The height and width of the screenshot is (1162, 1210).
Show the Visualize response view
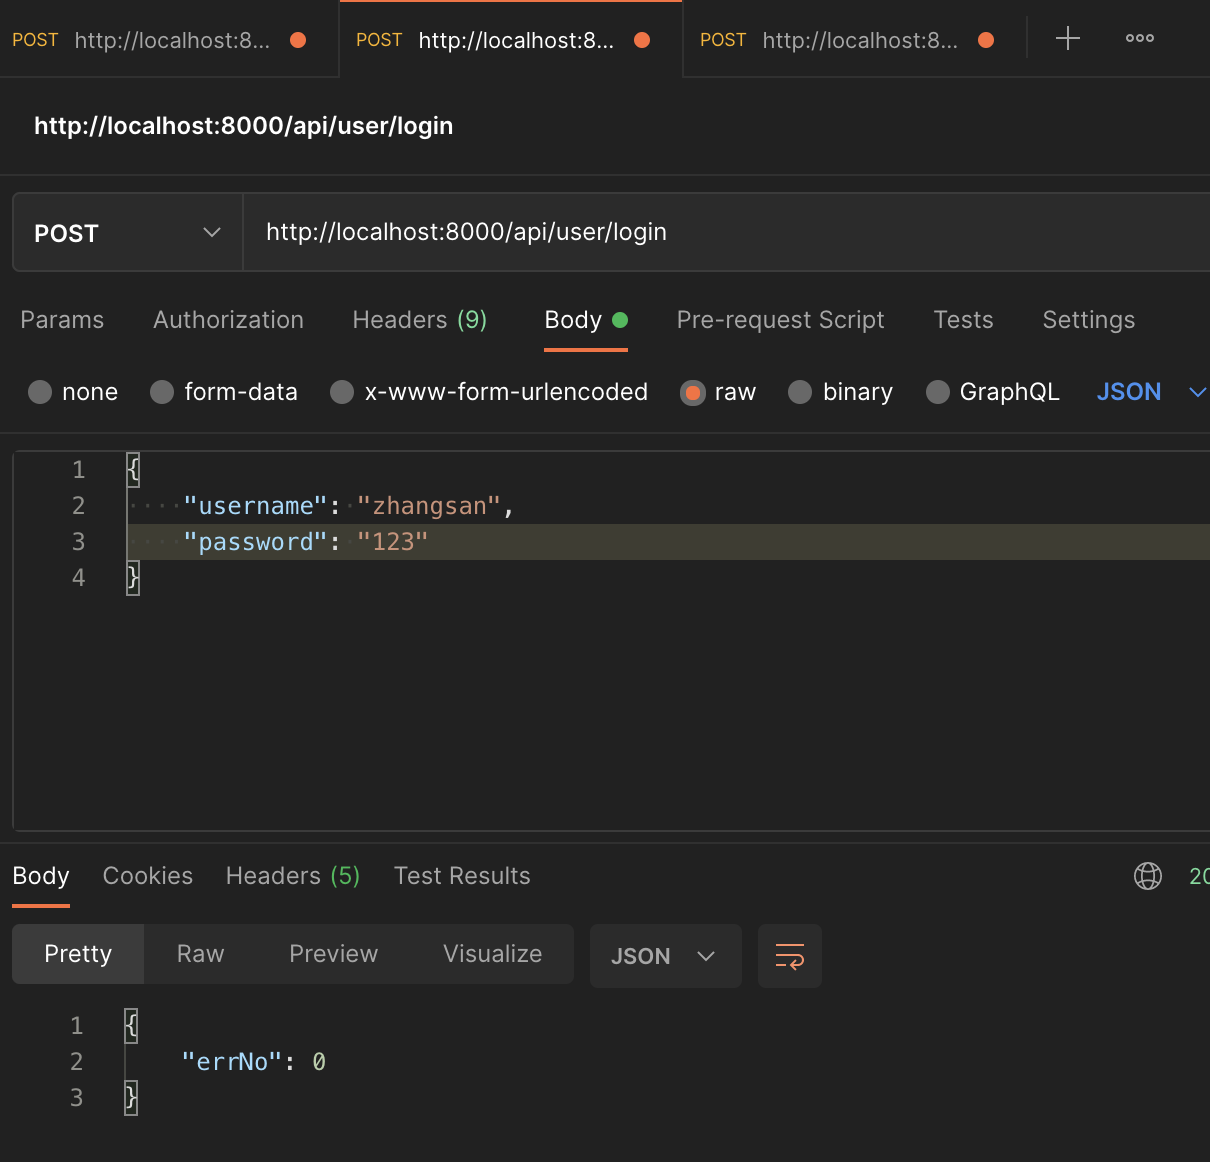(492, 954)
